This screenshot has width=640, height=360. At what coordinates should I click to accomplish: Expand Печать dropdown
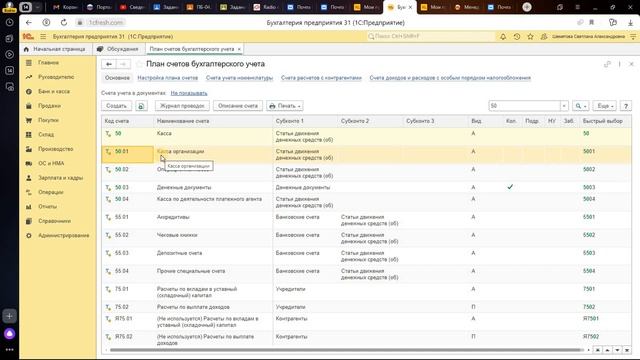[x=285, y=106]
